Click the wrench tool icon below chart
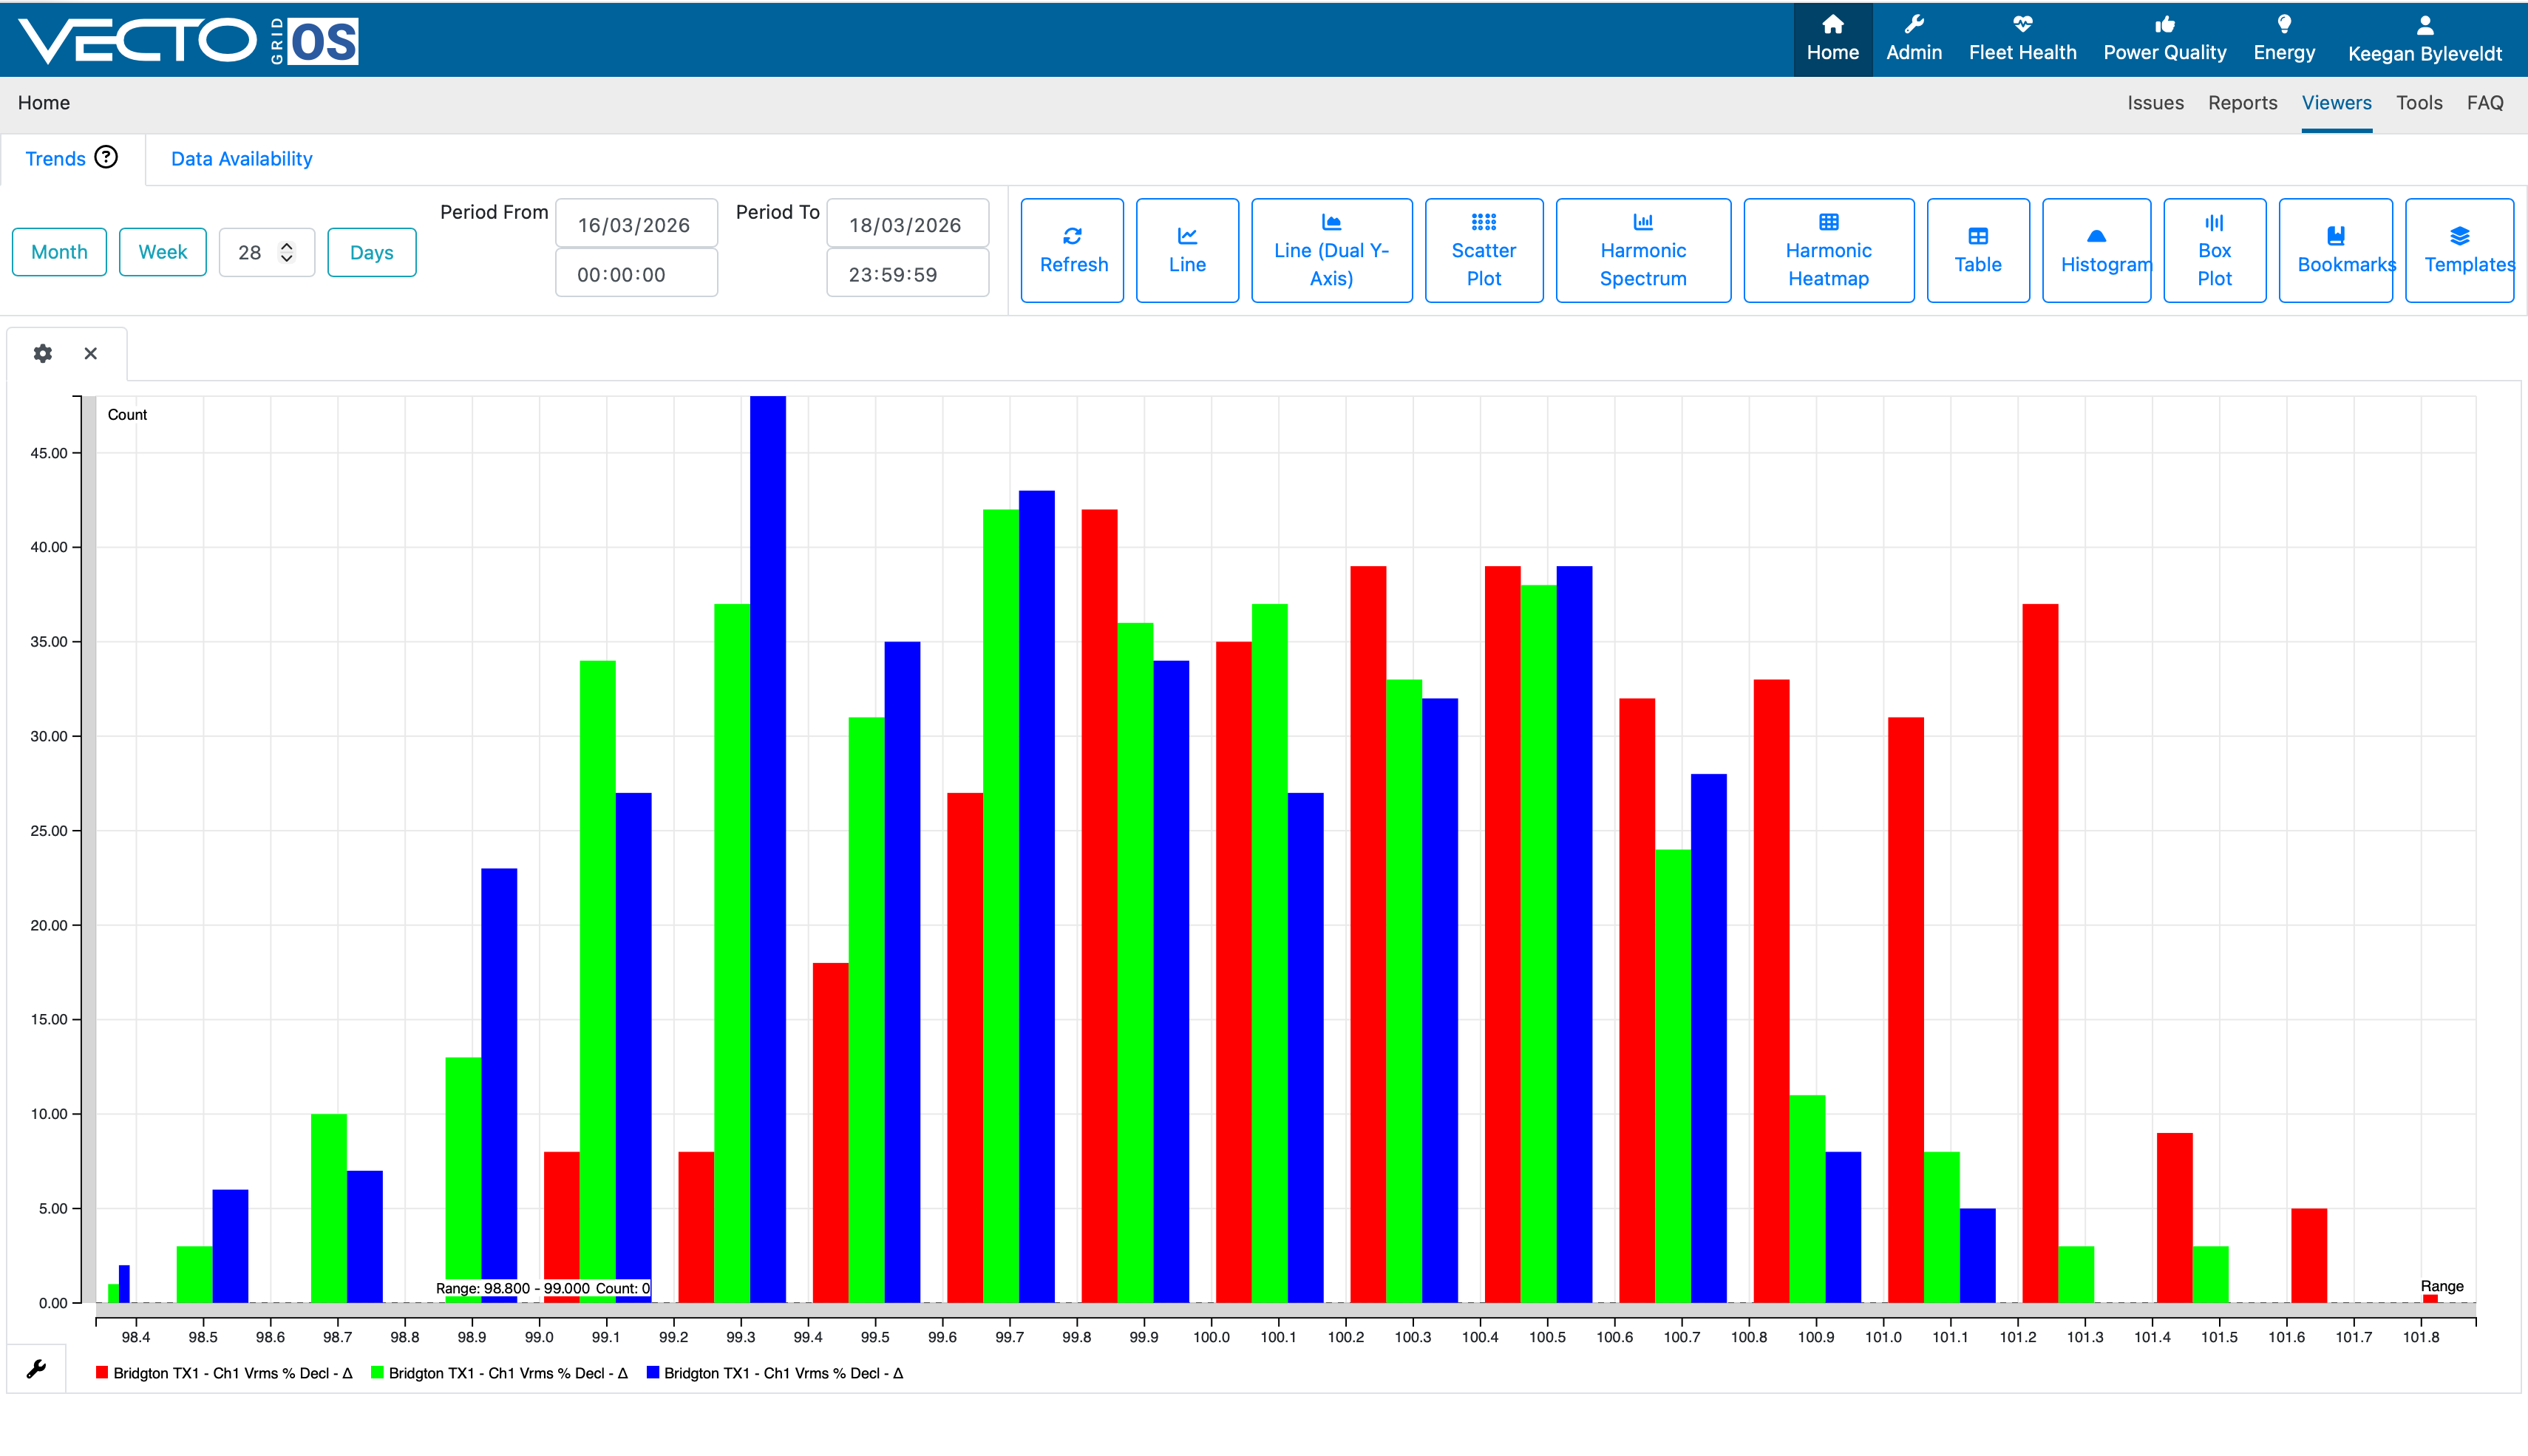Viewport: 2528px width, 1456px height. (37, 1369)
